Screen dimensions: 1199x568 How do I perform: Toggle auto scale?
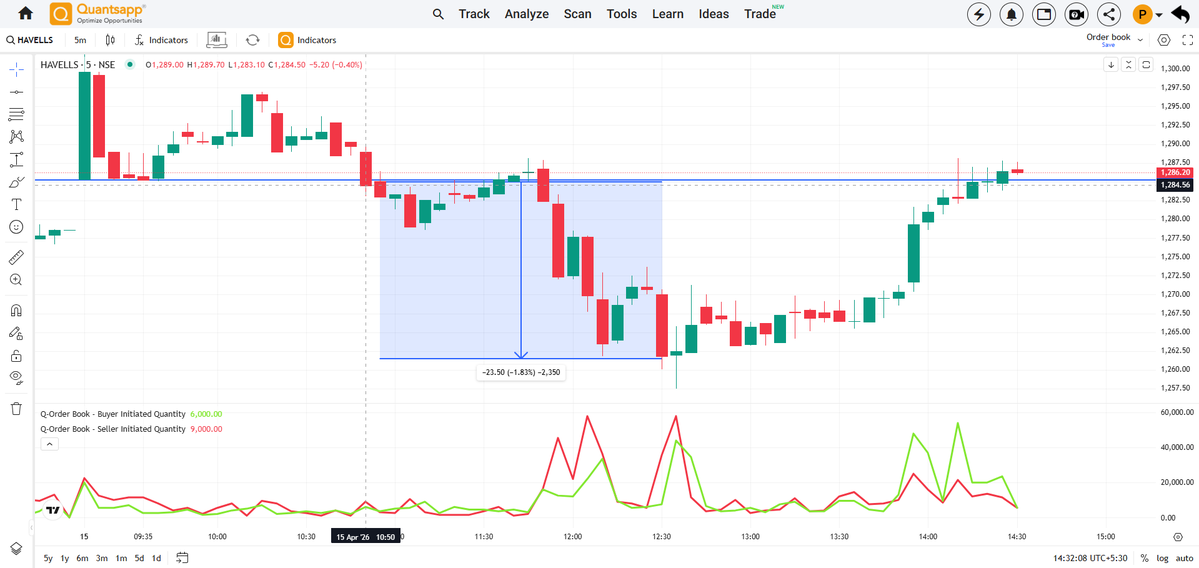pos(1183,558)
